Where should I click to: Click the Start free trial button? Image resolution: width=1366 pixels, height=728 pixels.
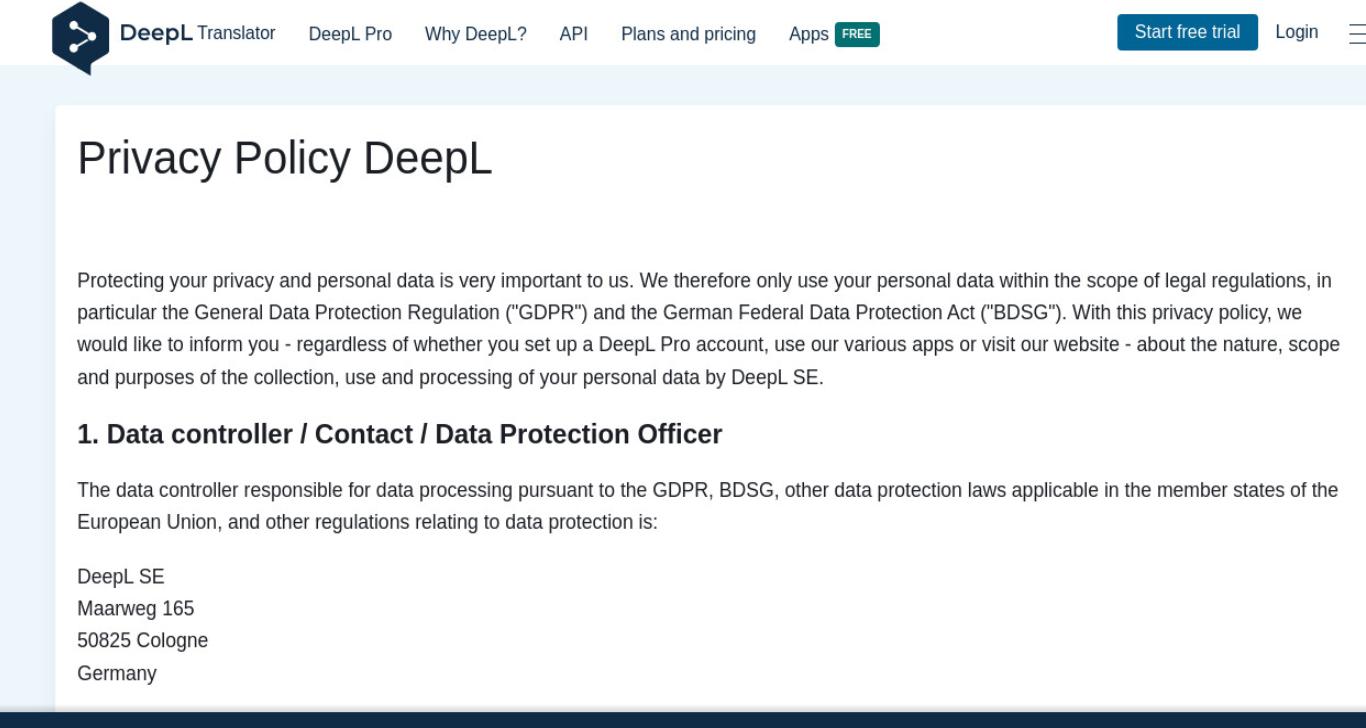(x=1187, y=32)
